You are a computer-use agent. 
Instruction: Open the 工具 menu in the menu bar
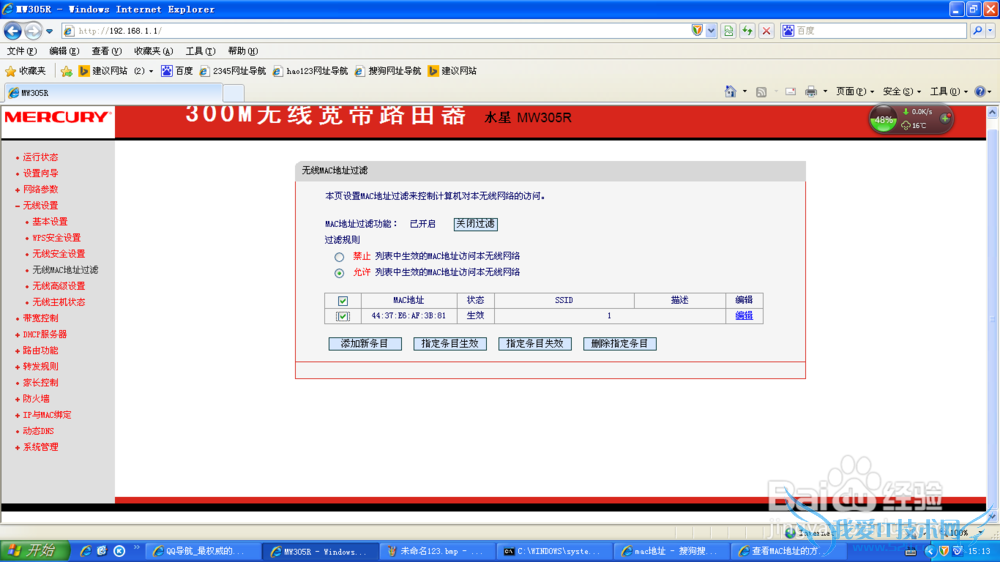tap(200, 51)
